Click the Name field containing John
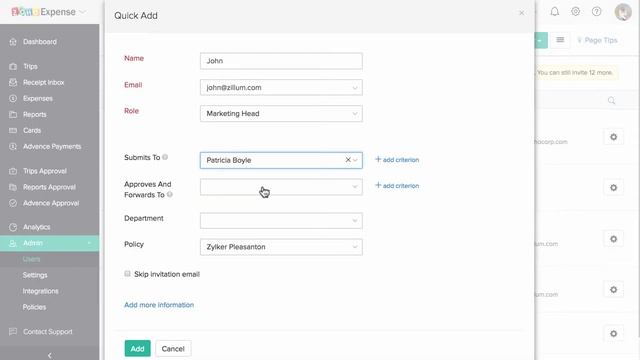 (281, 61)
